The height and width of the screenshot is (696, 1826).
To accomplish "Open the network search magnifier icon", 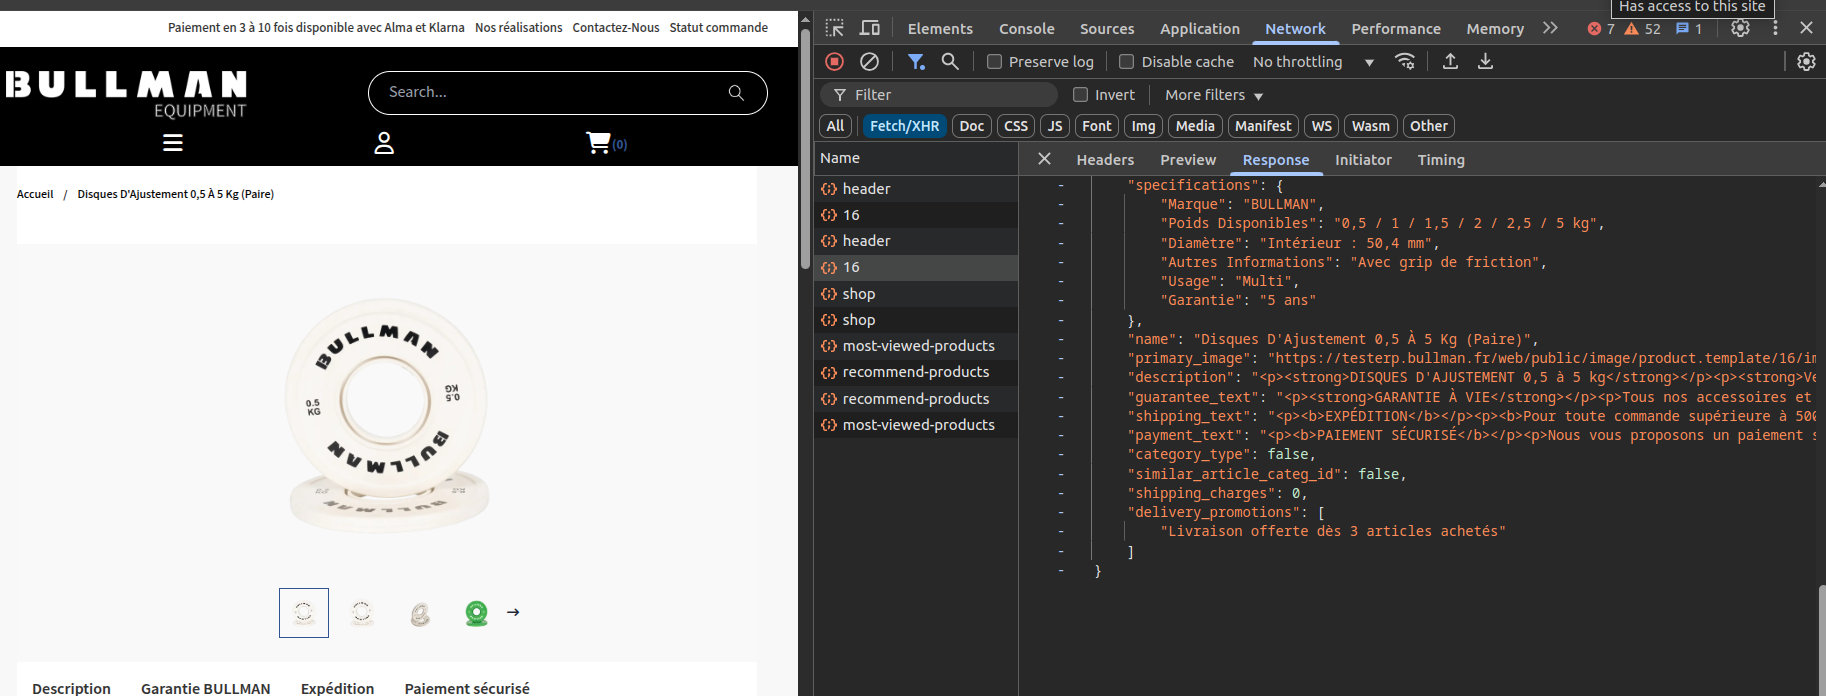I will point(950,62).
